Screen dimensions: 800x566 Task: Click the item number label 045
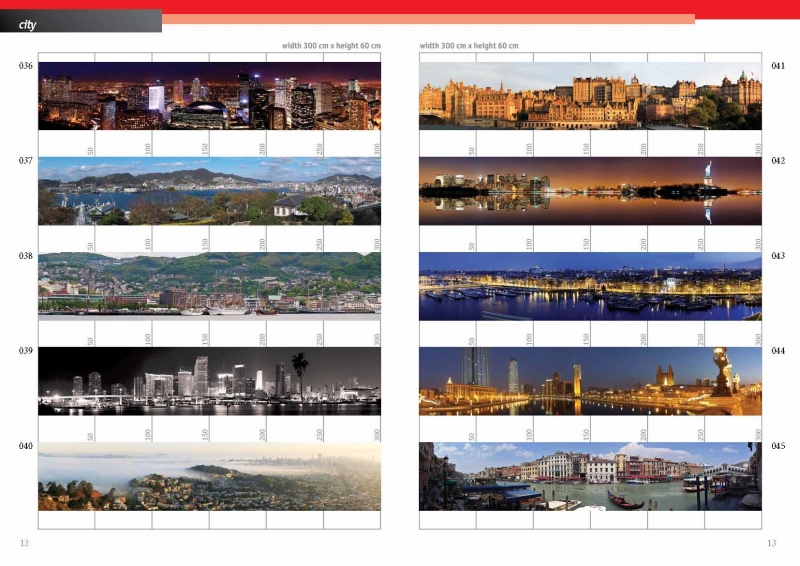(x=777, y=446)
